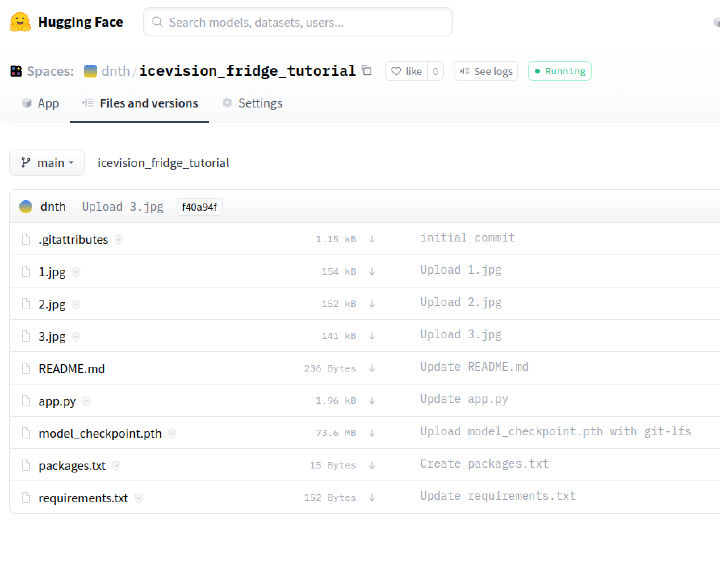Open the commit hash f40a94f
Viewport: 720px width, 571px height.
199,207
